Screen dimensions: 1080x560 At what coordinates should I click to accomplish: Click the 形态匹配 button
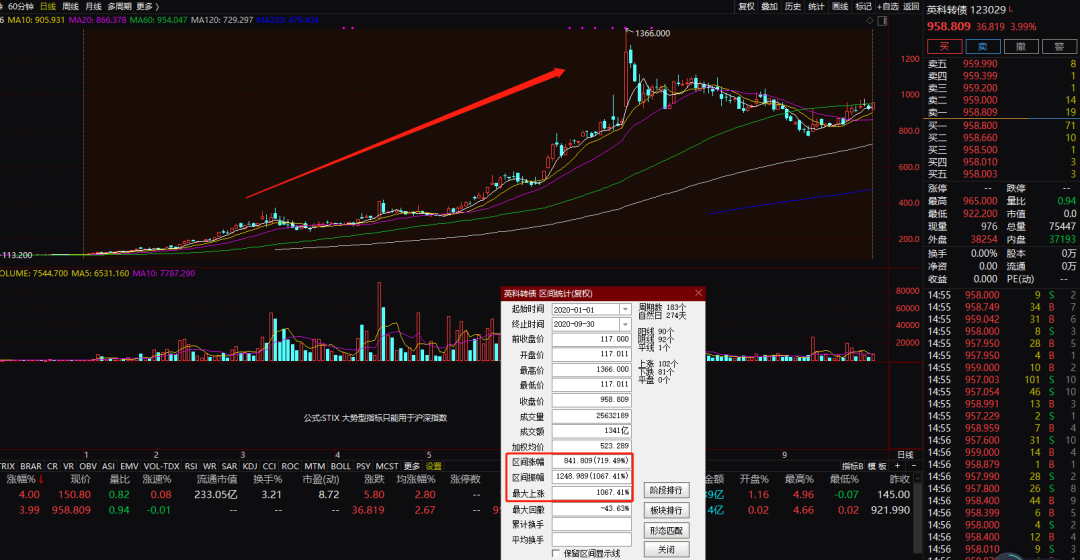[666, 530]
